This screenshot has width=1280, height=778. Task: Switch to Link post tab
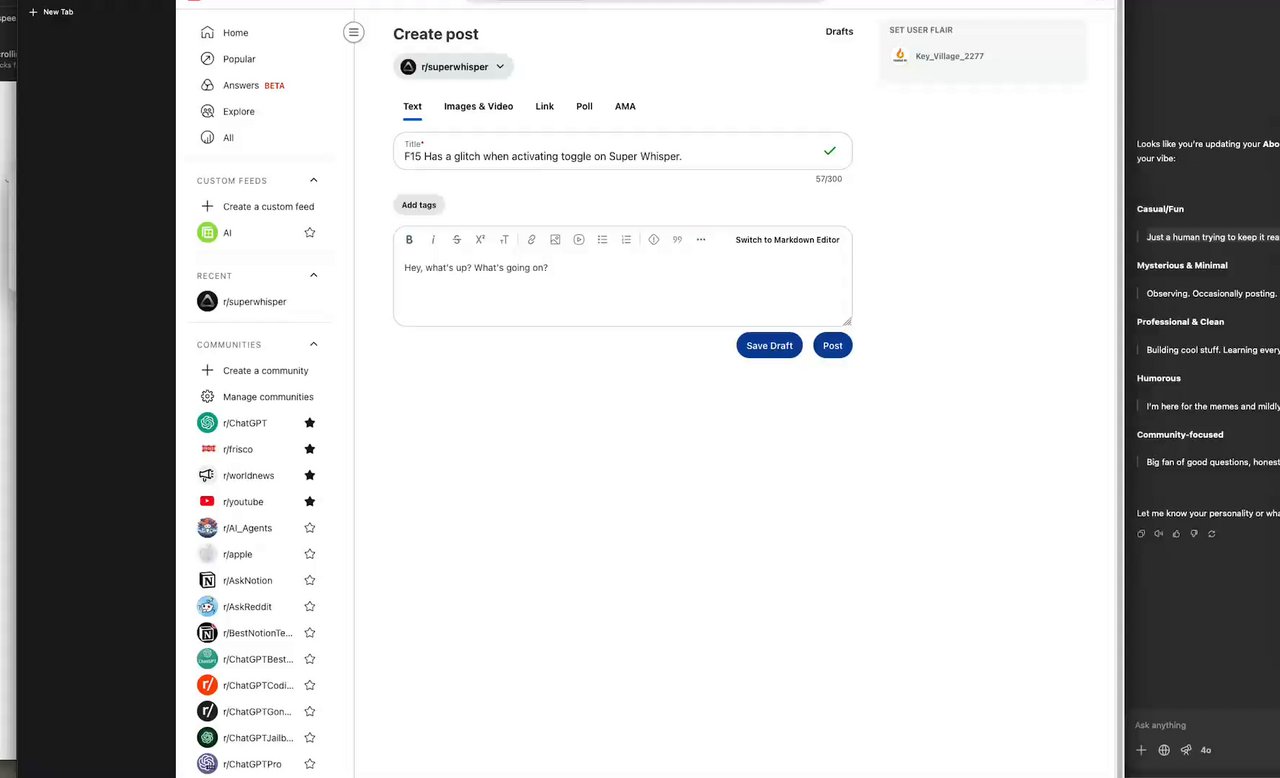click(544, 106)
